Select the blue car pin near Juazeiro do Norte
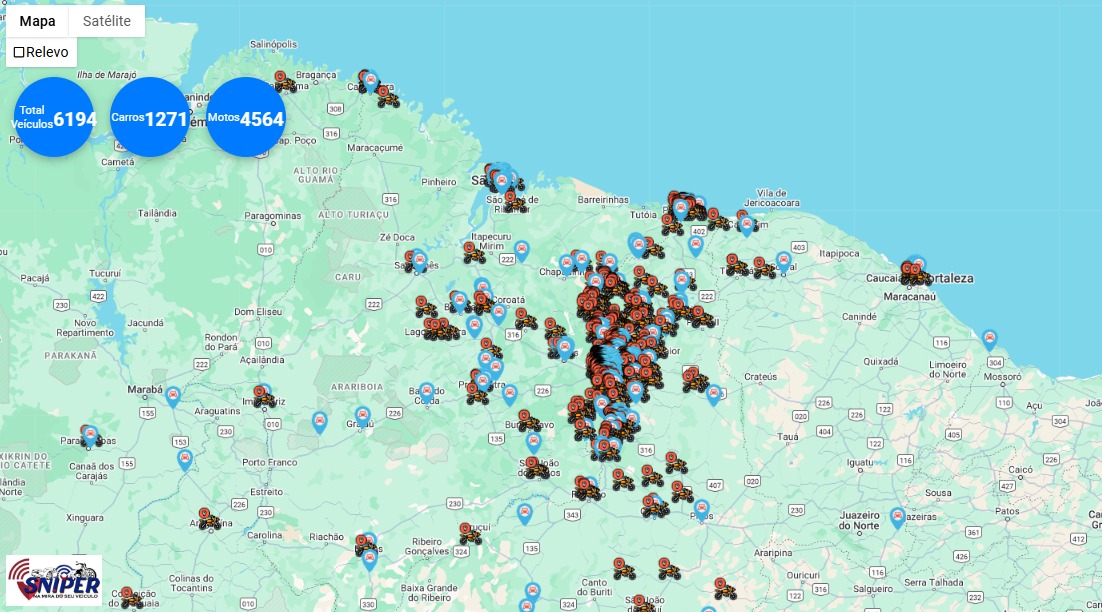The image size is (1102, 612). [x=898, y=516]
